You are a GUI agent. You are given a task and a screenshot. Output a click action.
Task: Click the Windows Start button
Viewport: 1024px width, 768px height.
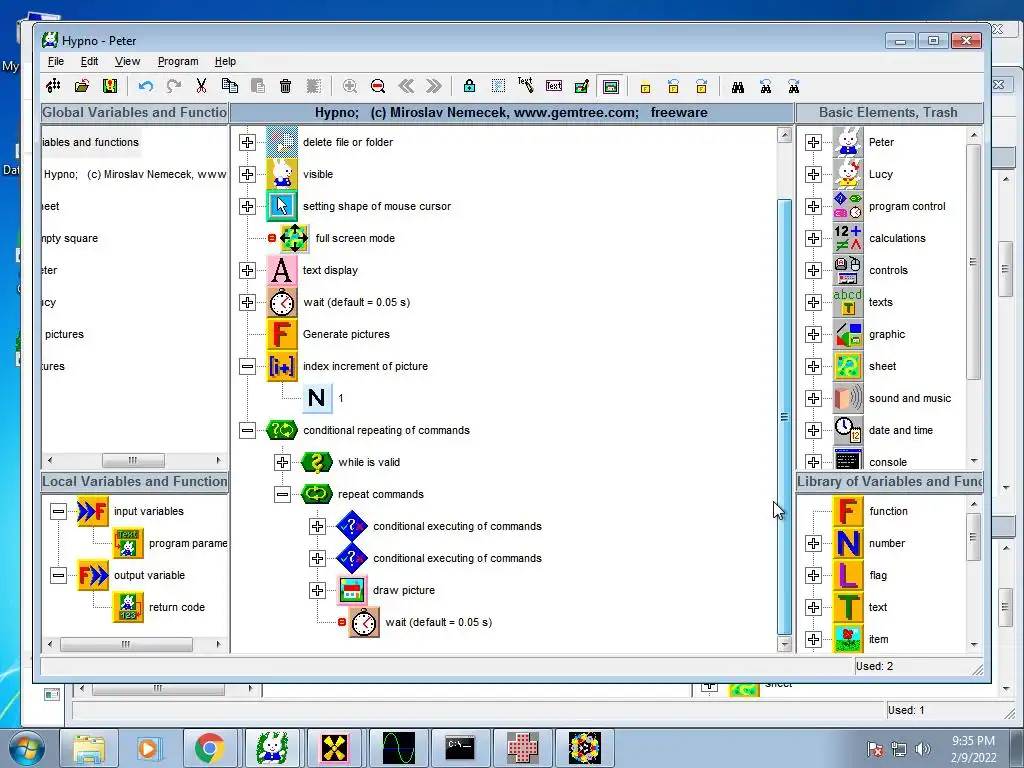coord(26,749)
